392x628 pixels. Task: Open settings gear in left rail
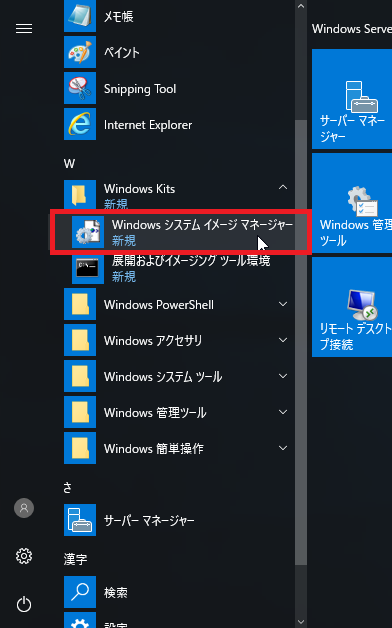coord(24,556)
